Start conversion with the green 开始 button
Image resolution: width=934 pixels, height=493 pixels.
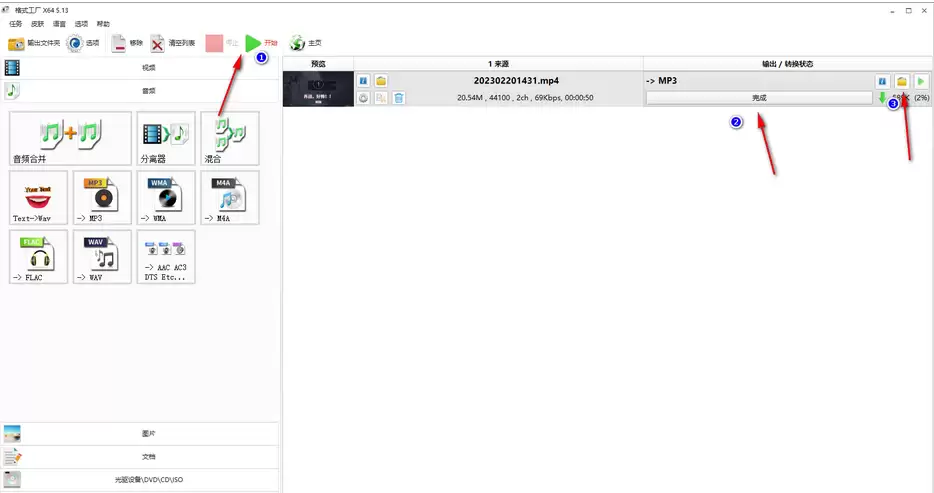(262, 43)
